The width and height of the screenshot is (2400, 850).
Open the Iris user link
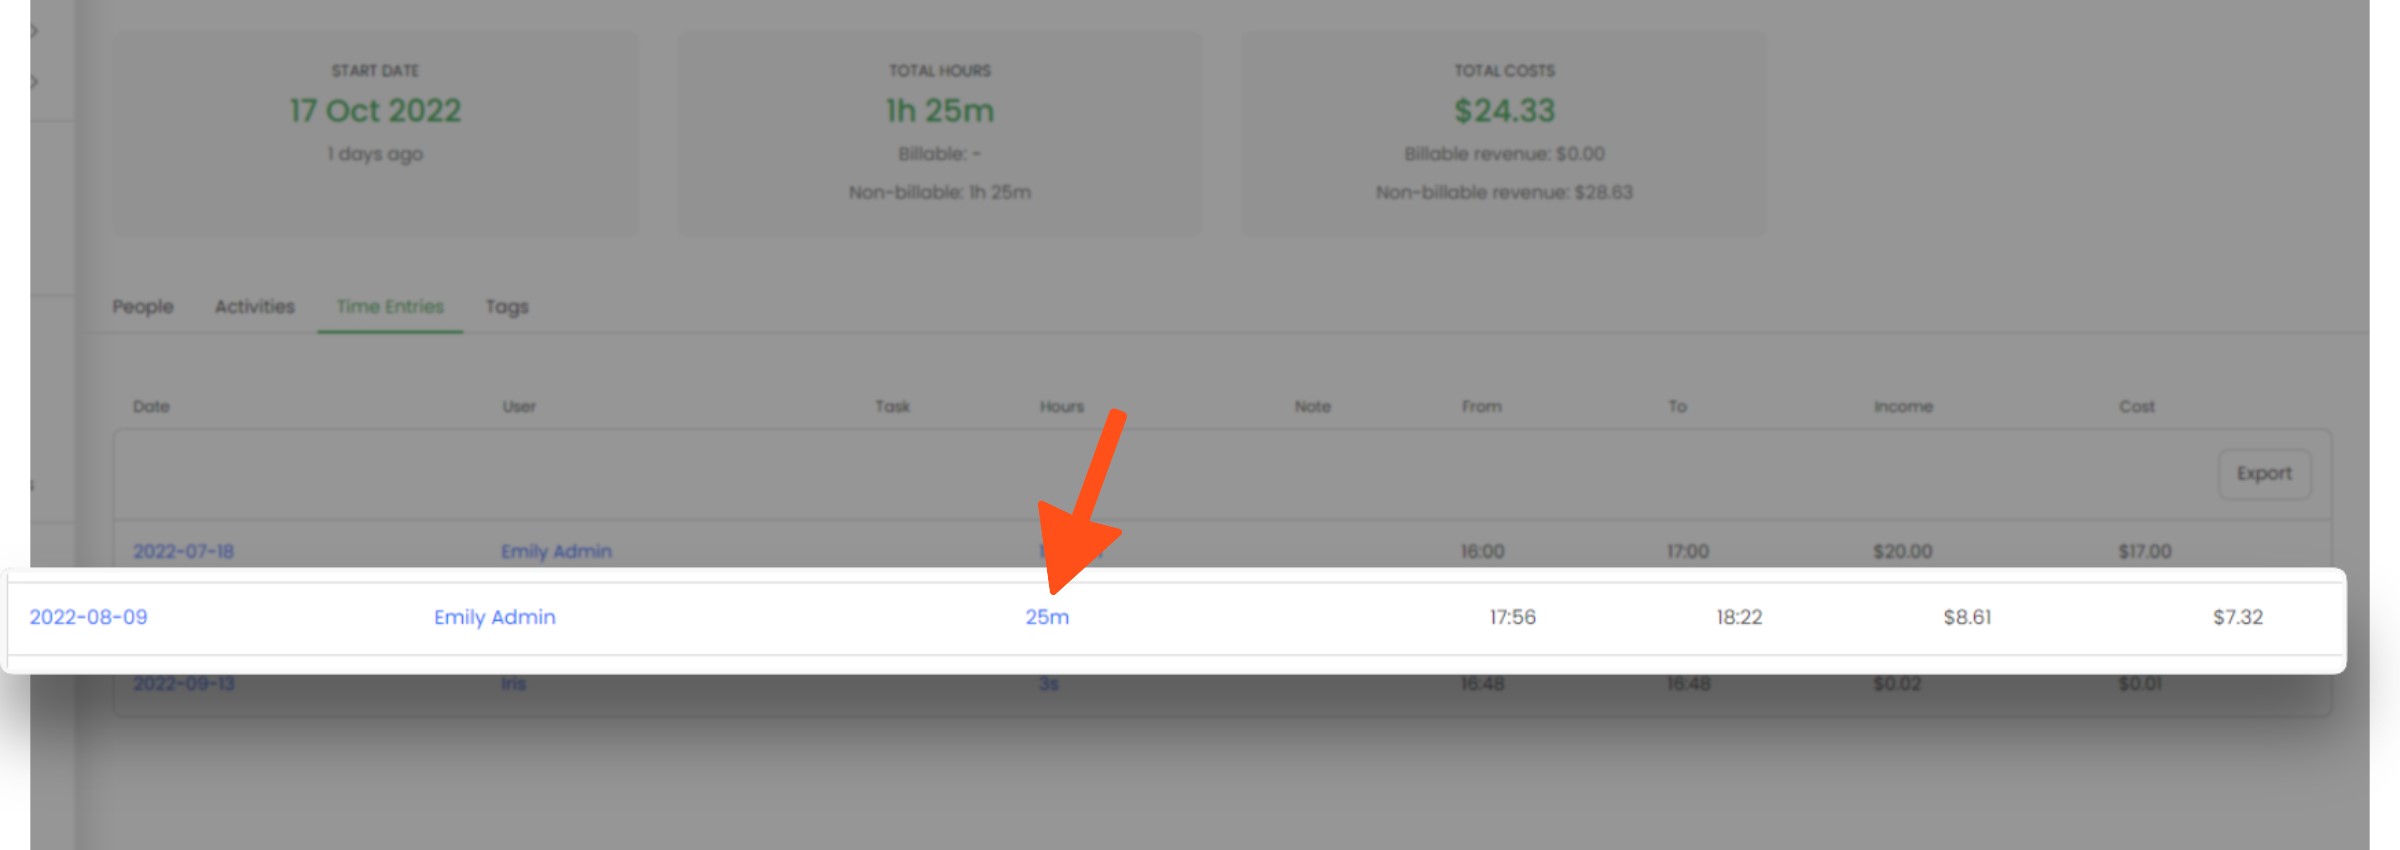click(513, 684)
